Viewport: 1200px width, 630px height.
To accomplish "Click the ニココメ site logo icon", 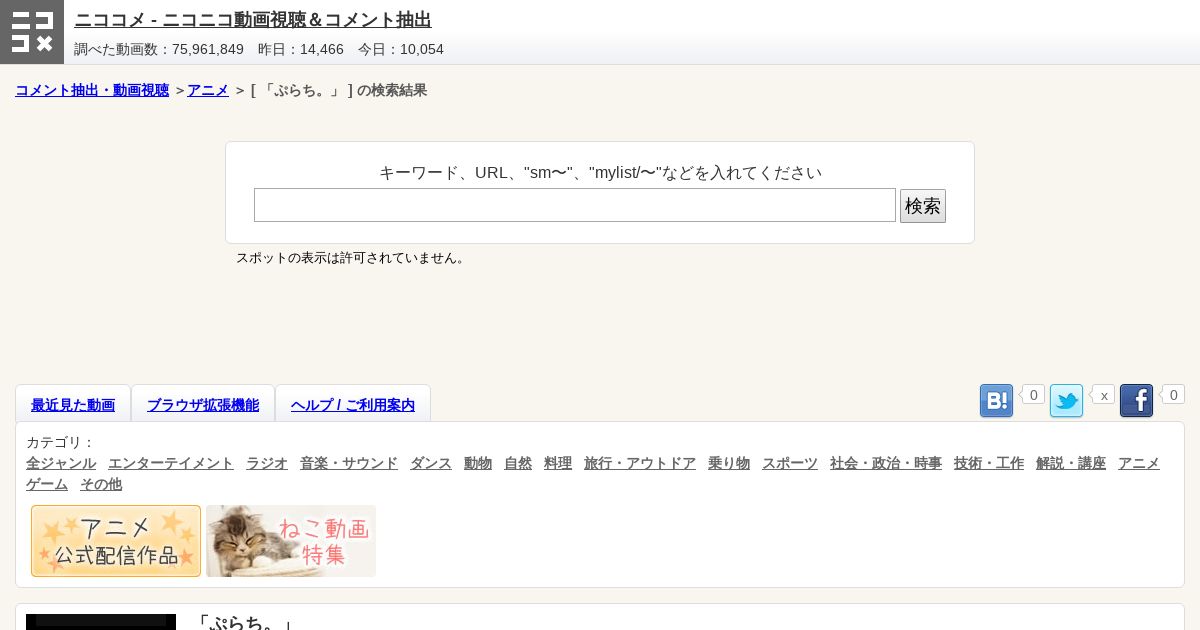I will [32, 32].
